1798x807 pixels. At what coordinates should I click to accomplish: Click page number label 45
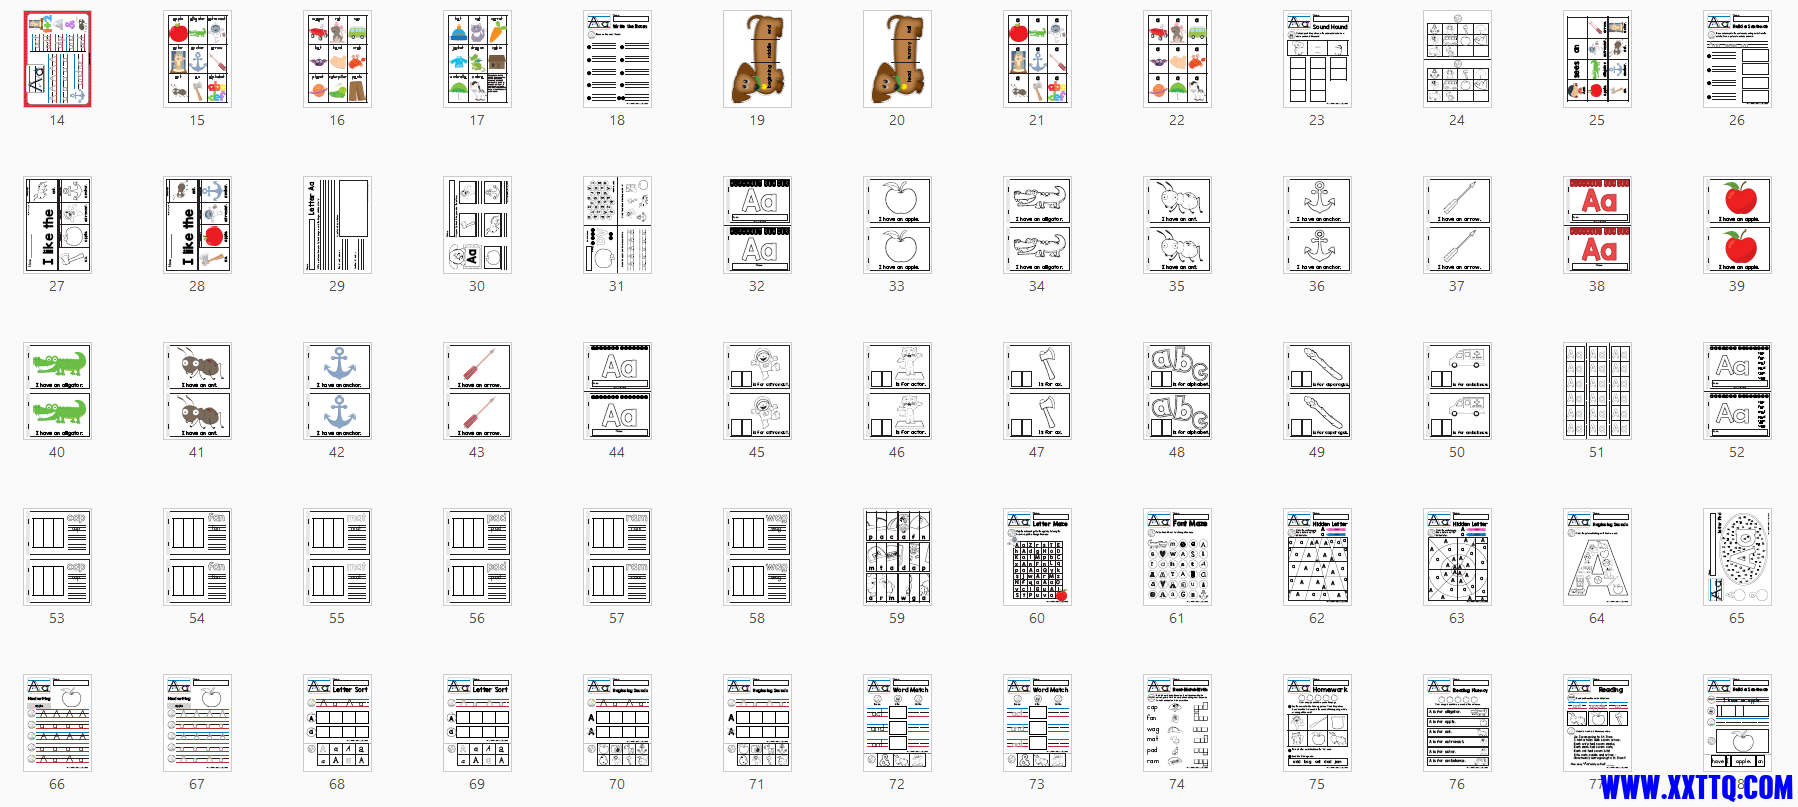pyautogui.click(x=757, y=452)
